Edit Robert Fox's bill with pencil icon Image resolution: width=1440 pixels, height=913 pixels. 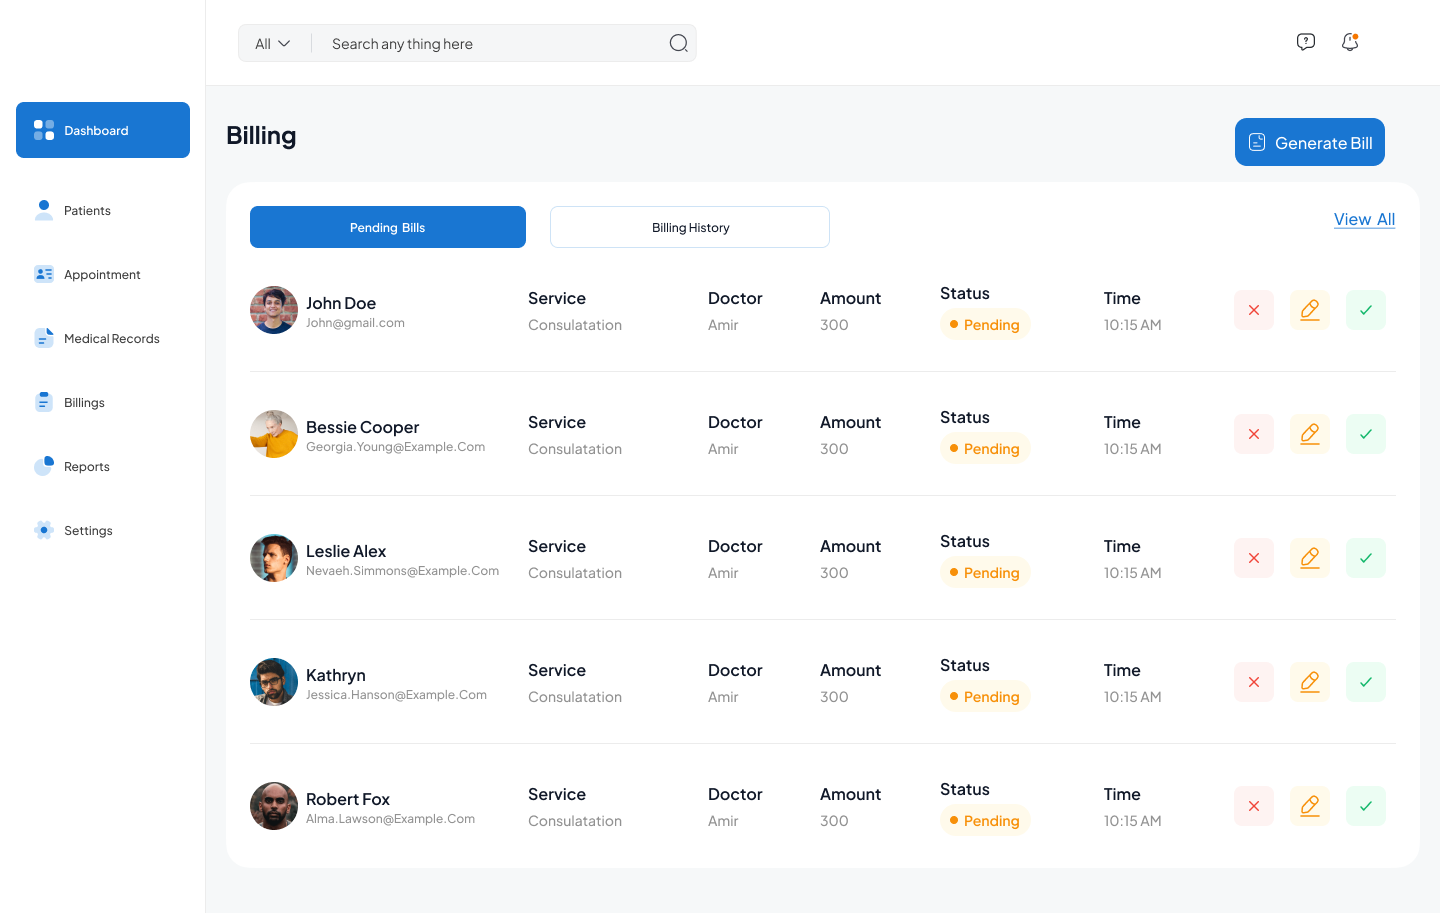(1310, 806)
